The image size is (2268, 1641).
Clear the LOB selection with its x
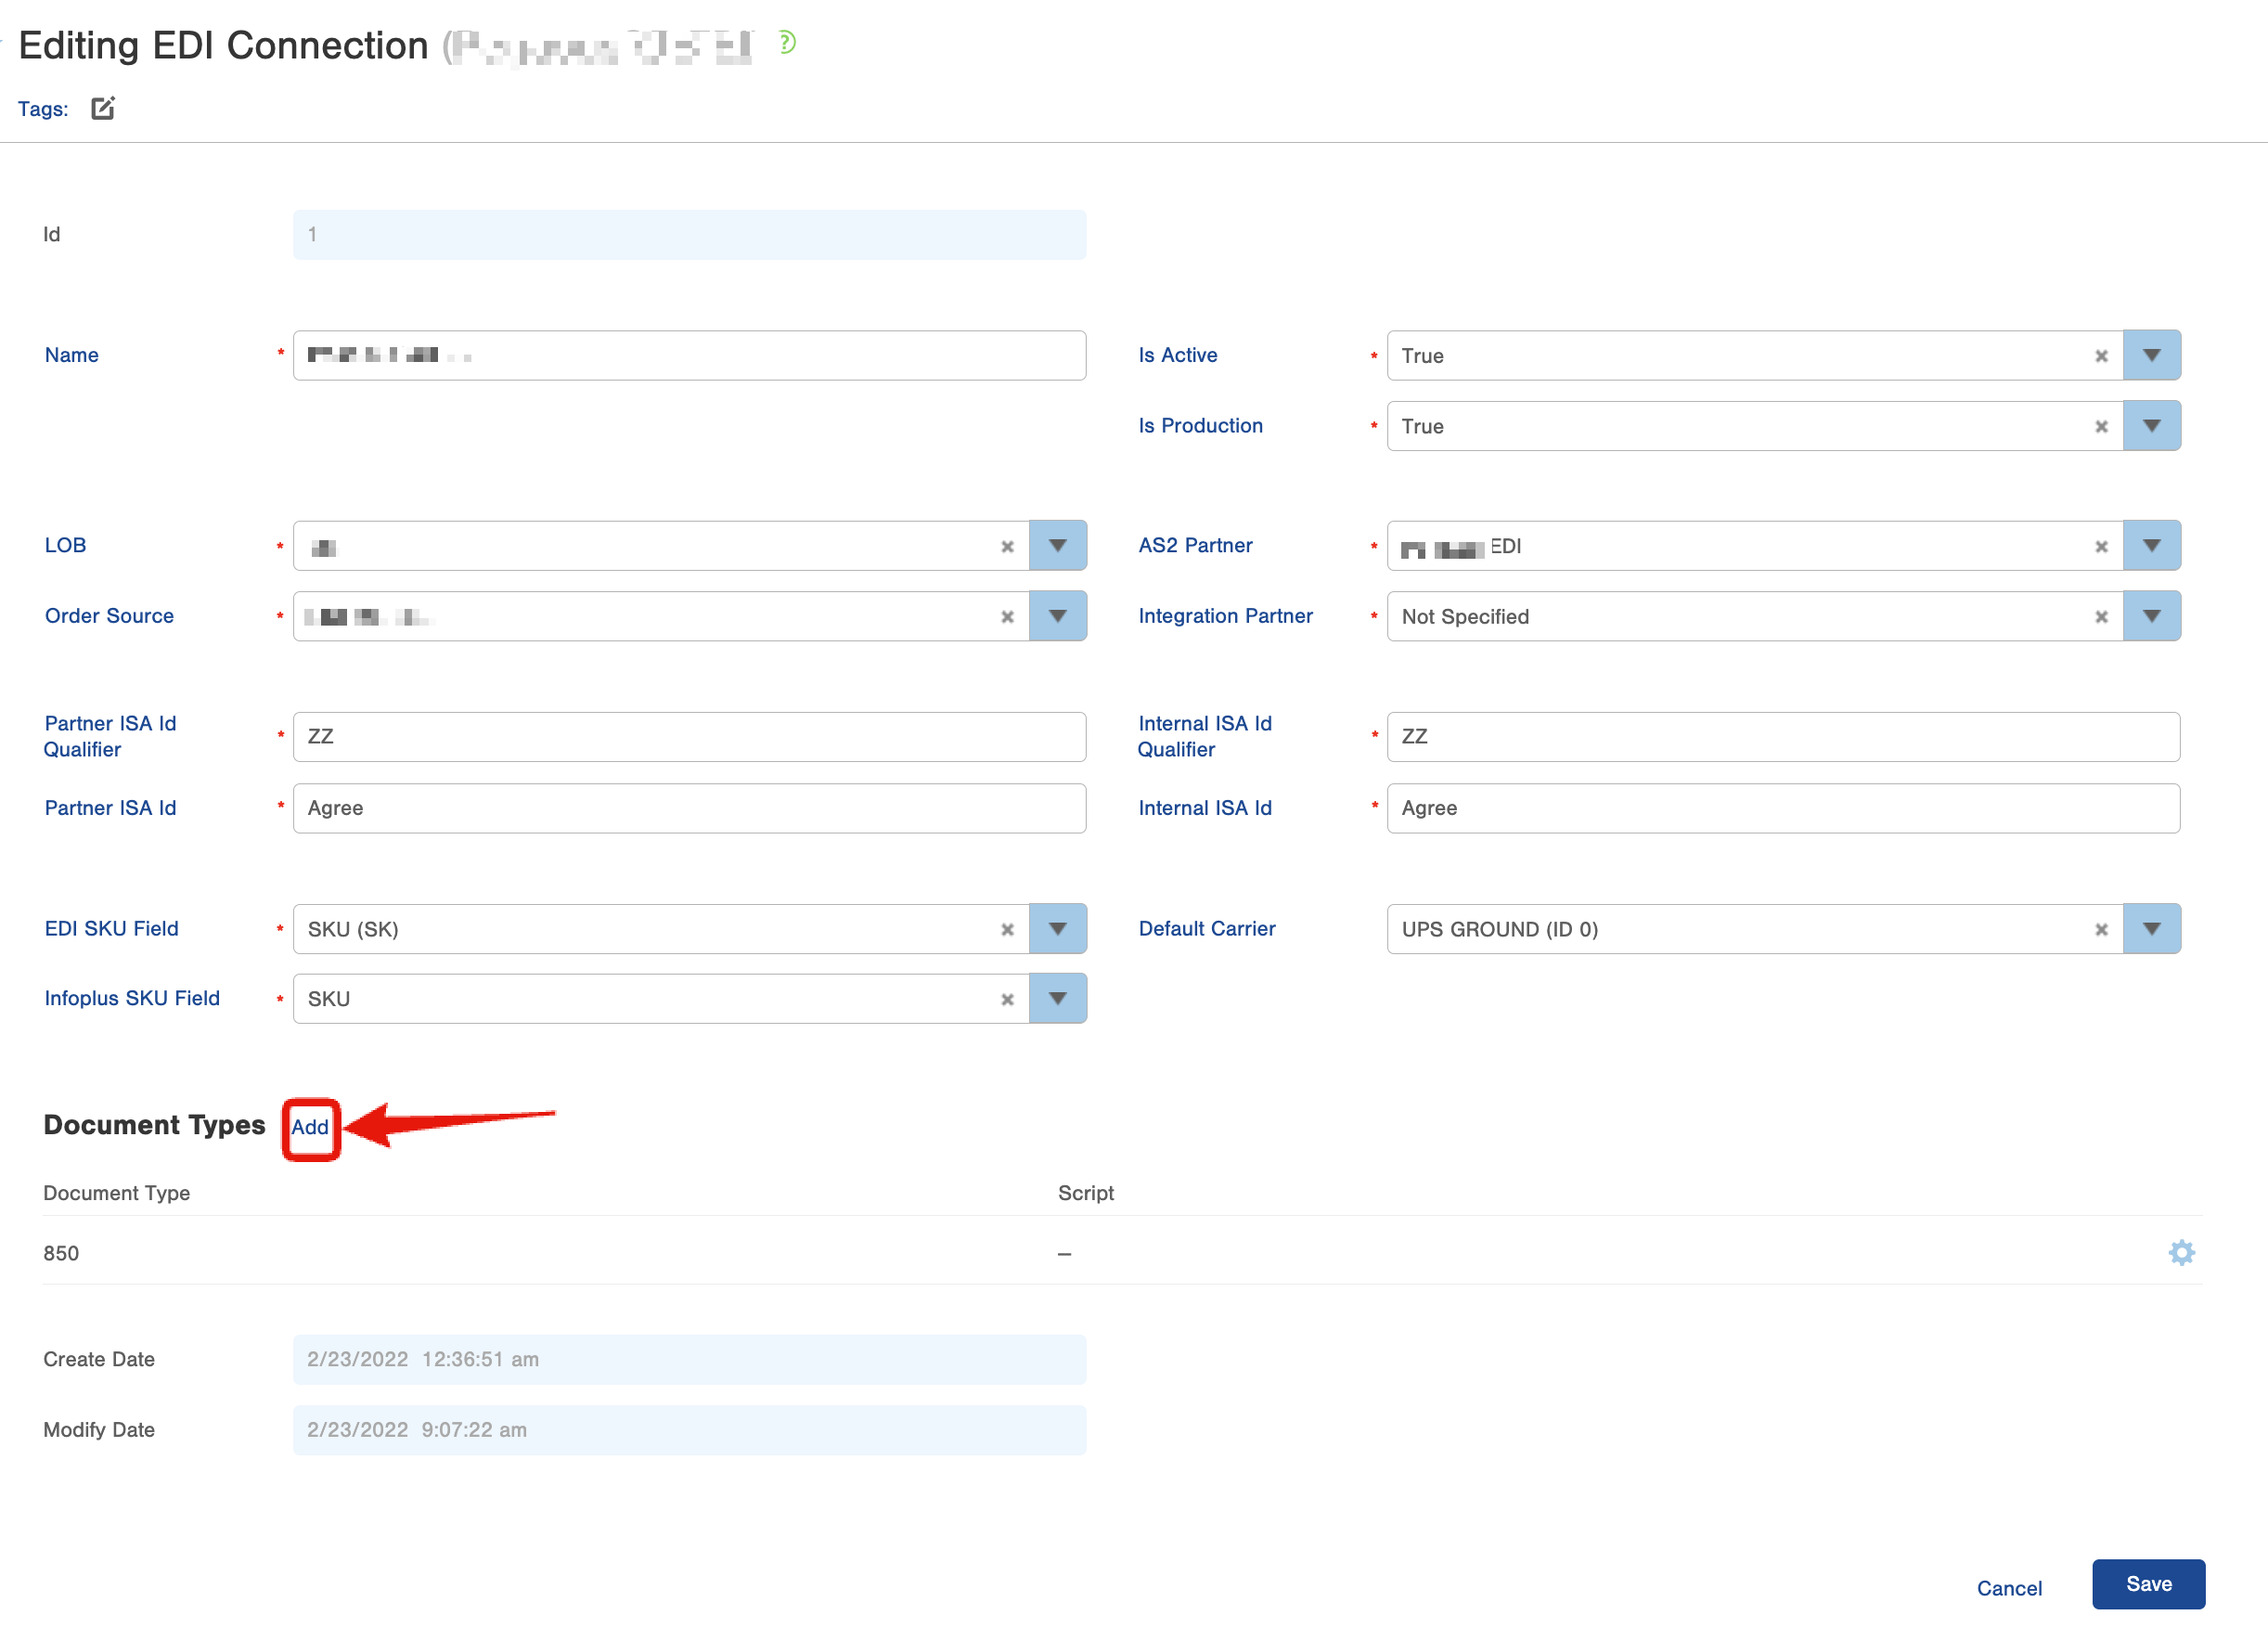point(1007,546)
